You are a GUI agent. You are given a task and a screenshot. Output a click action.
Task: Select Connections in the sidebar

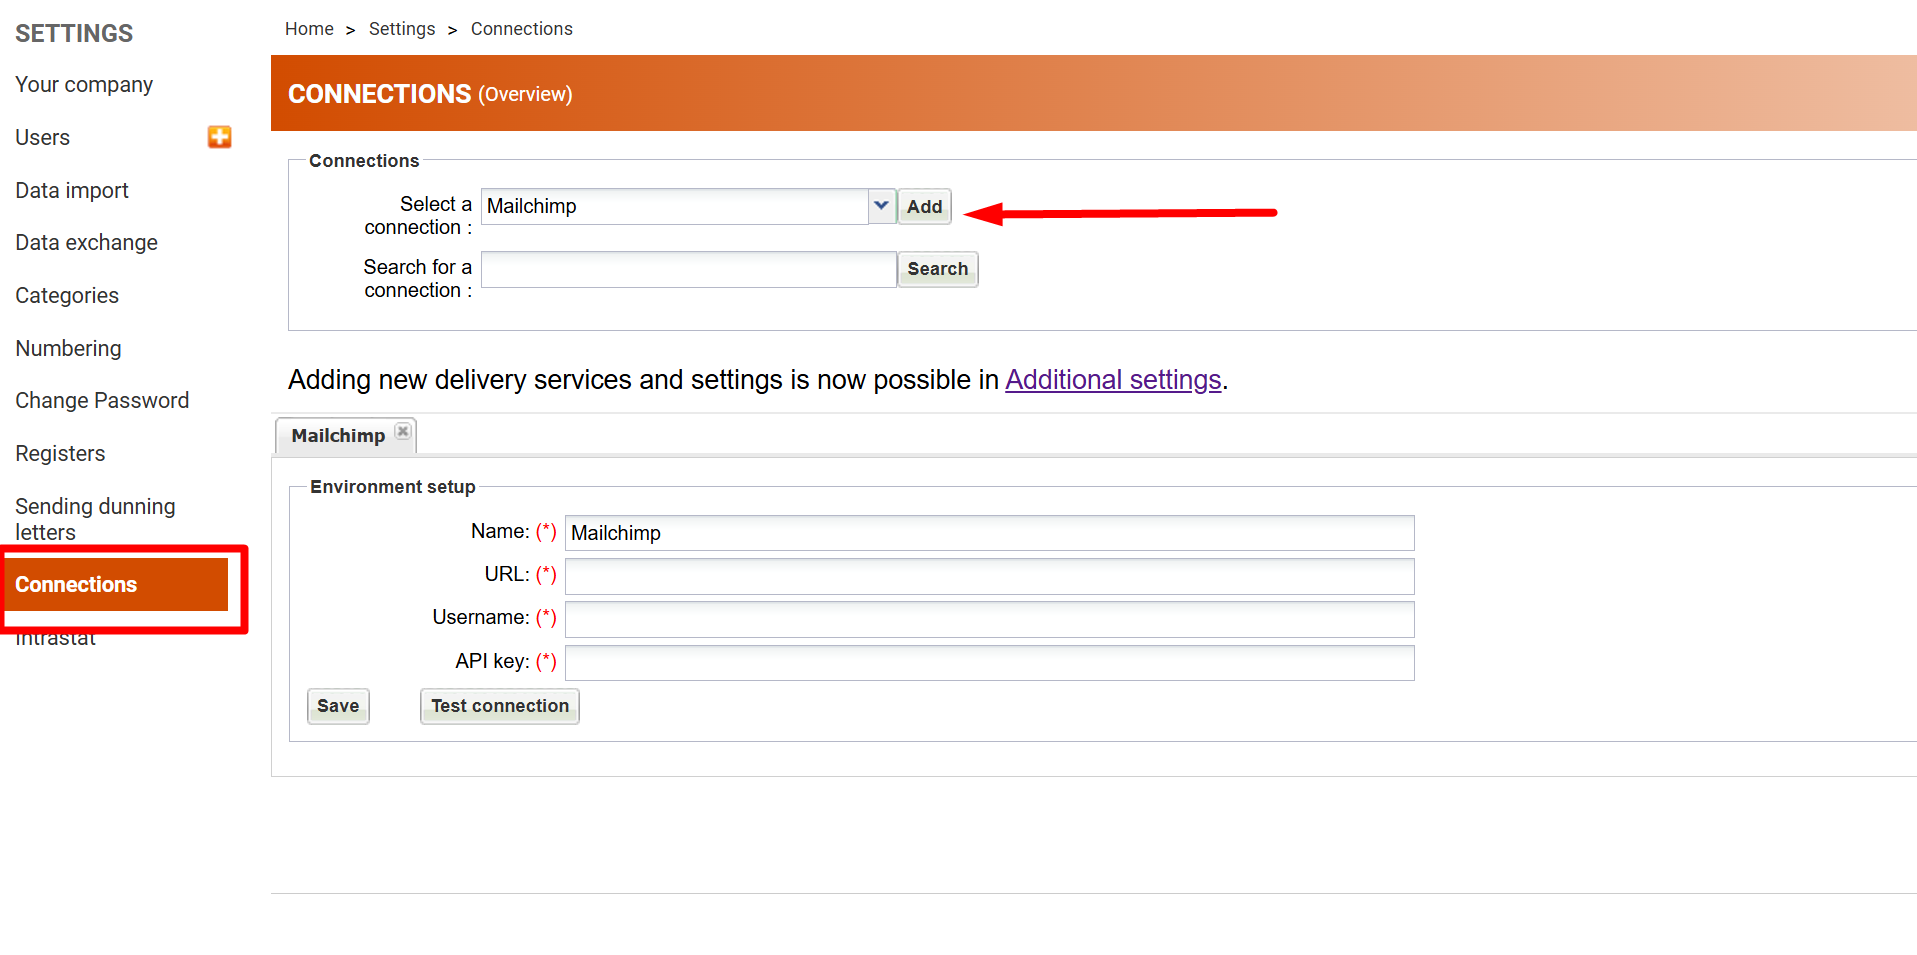[x=115, y=585]
